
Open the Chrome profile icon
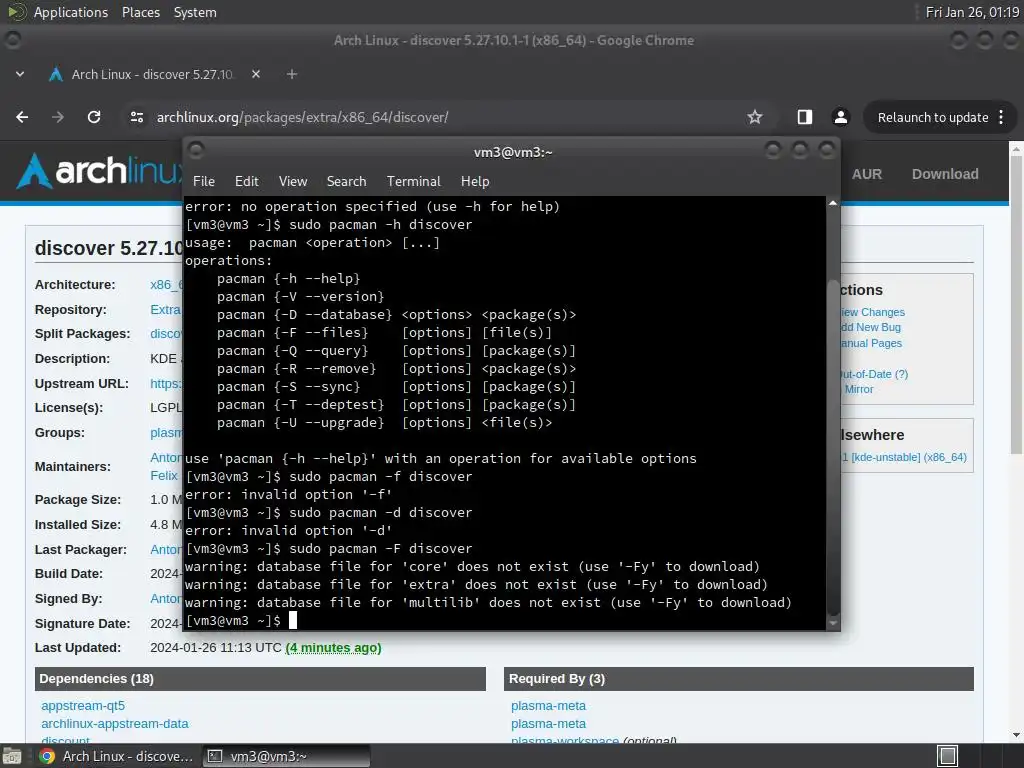coord(840,118)
